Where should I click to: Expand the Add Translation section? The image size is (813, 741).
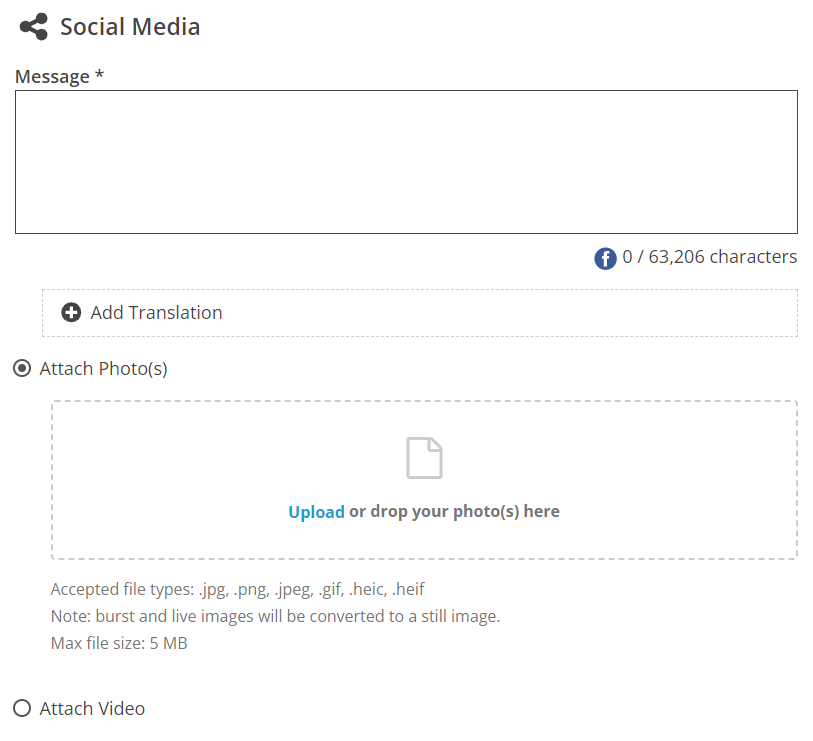(420, 313)
